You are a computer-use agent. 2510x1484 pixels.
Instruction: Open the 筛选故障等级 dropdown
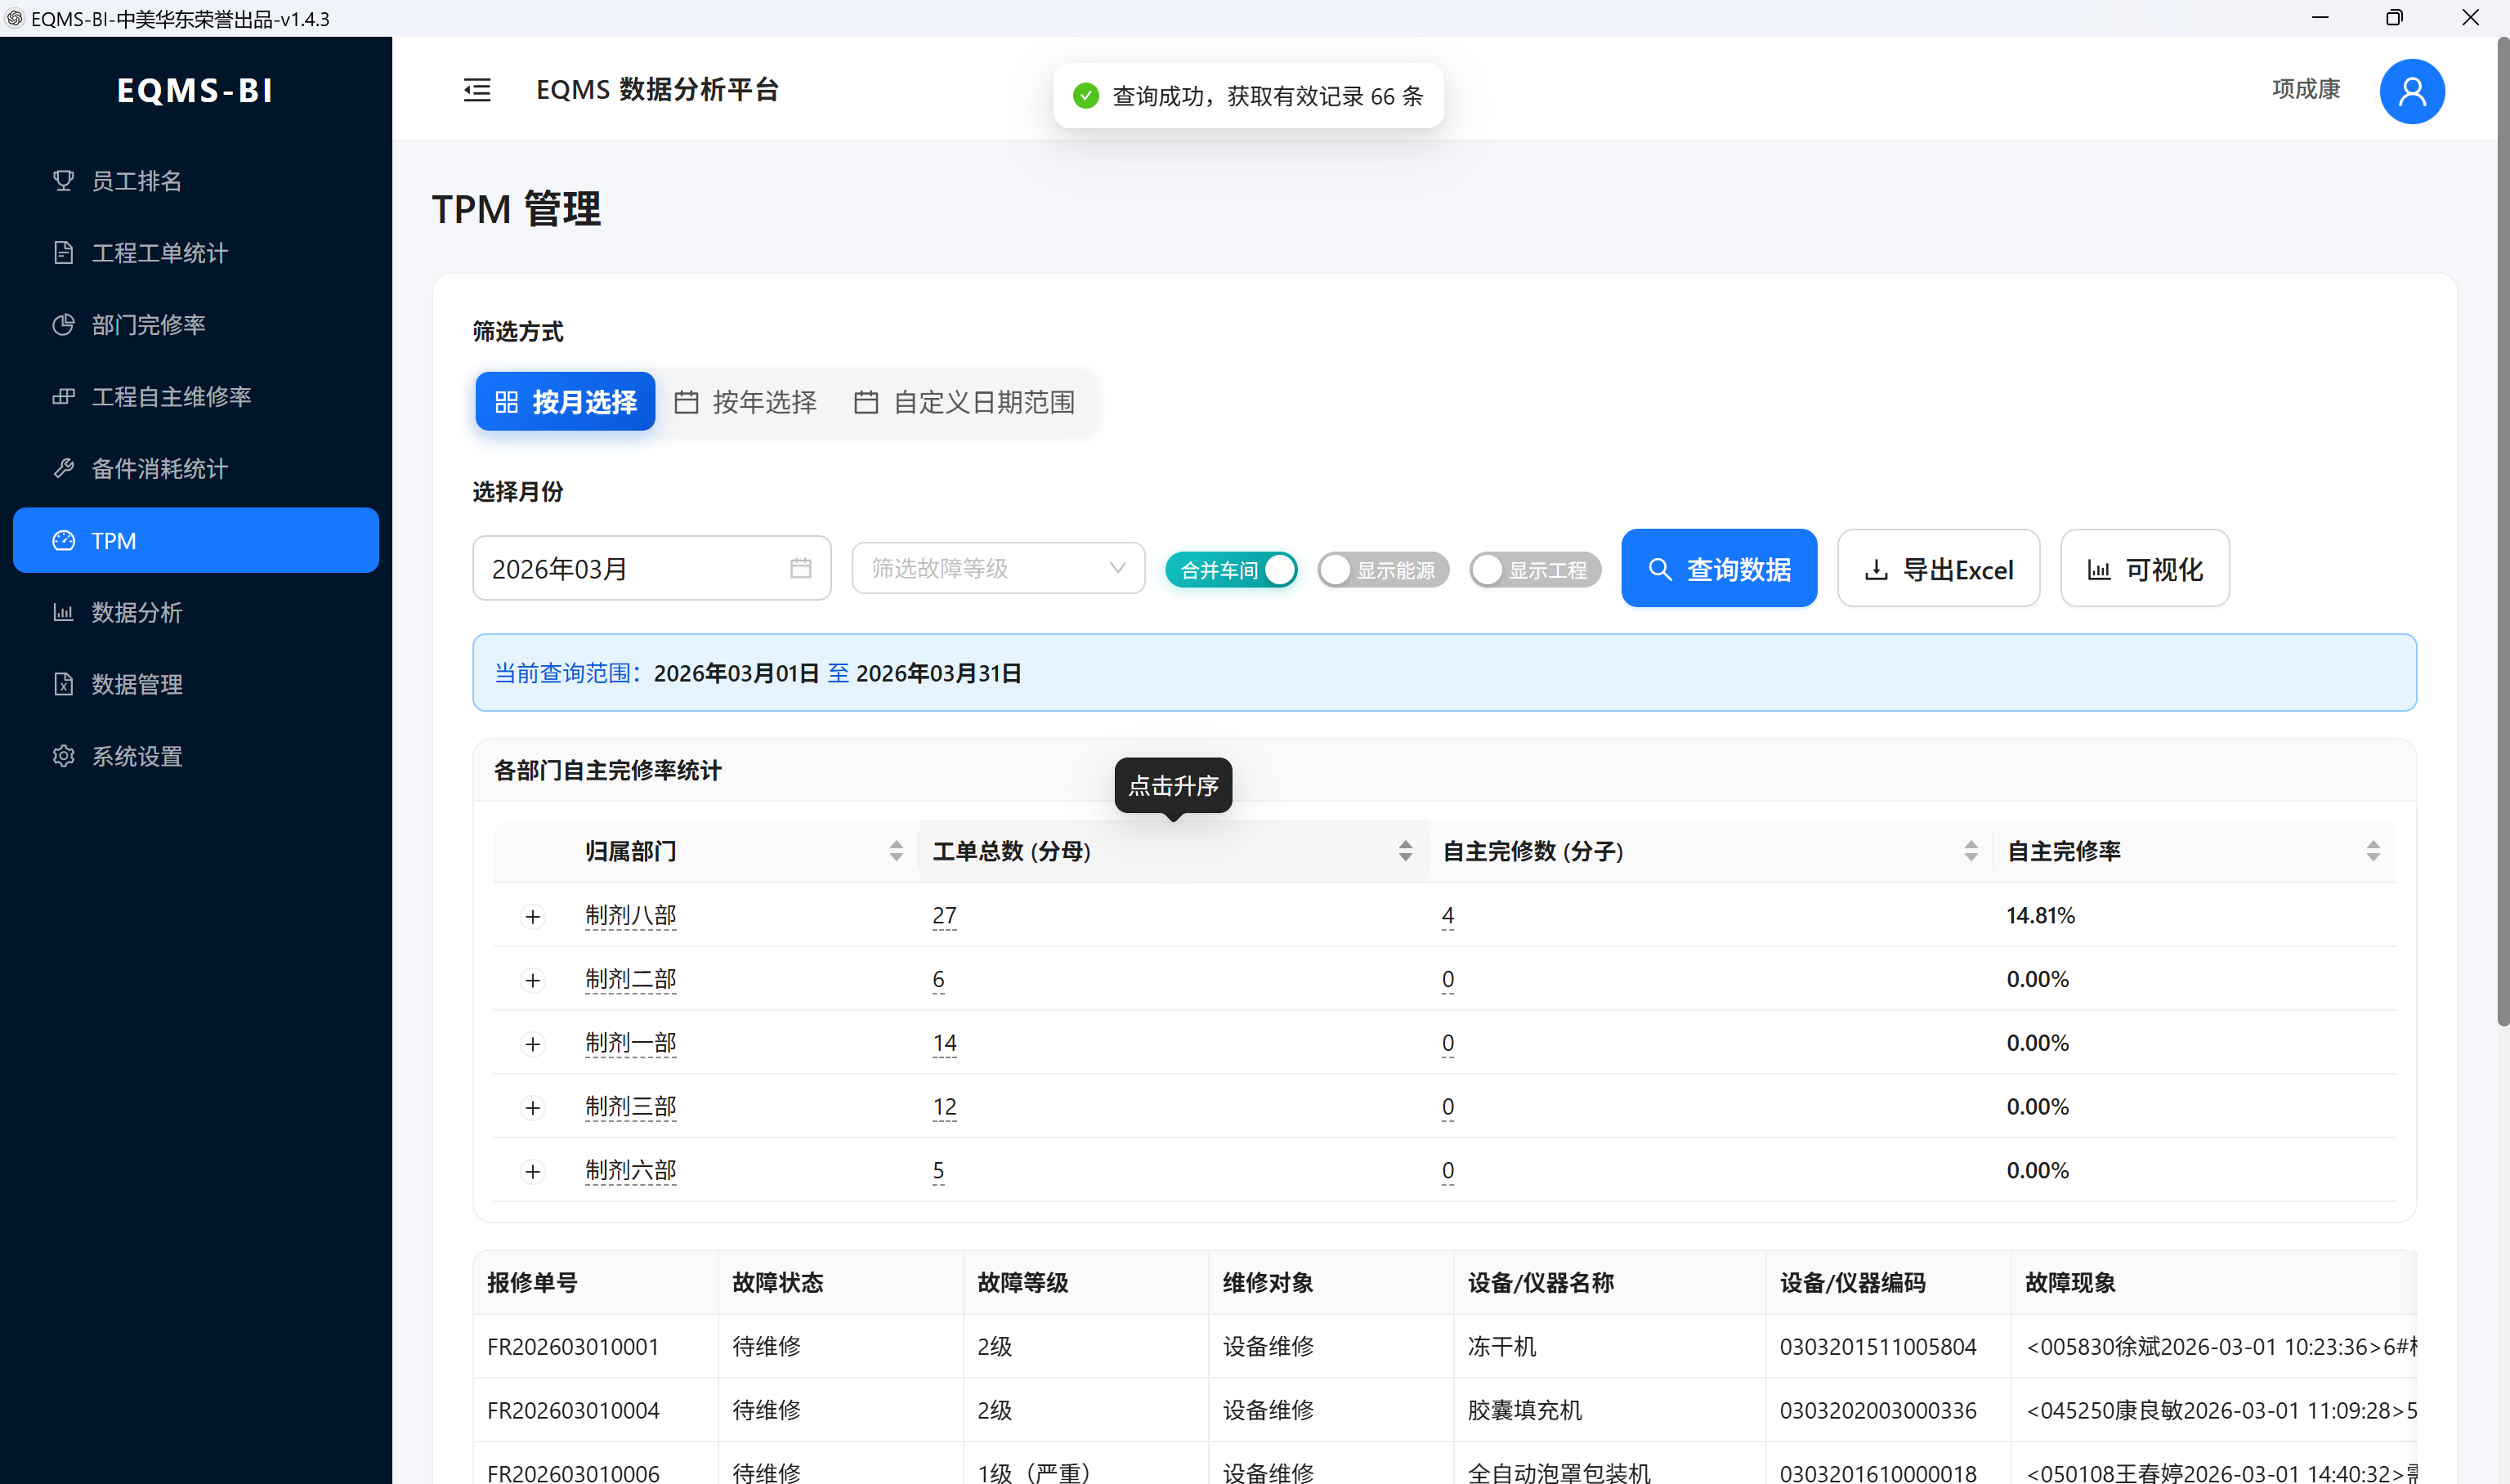pos(998,568)
